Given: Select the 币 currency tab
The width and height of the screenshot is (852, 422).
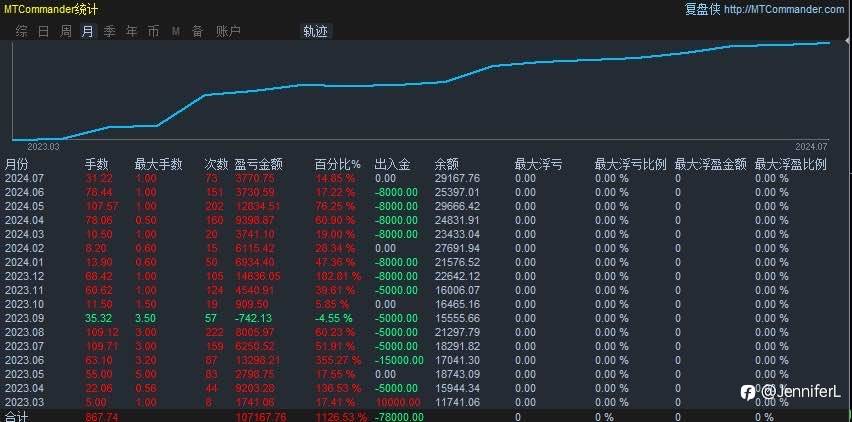Looking at the screenshot, I should coord(153,32).
